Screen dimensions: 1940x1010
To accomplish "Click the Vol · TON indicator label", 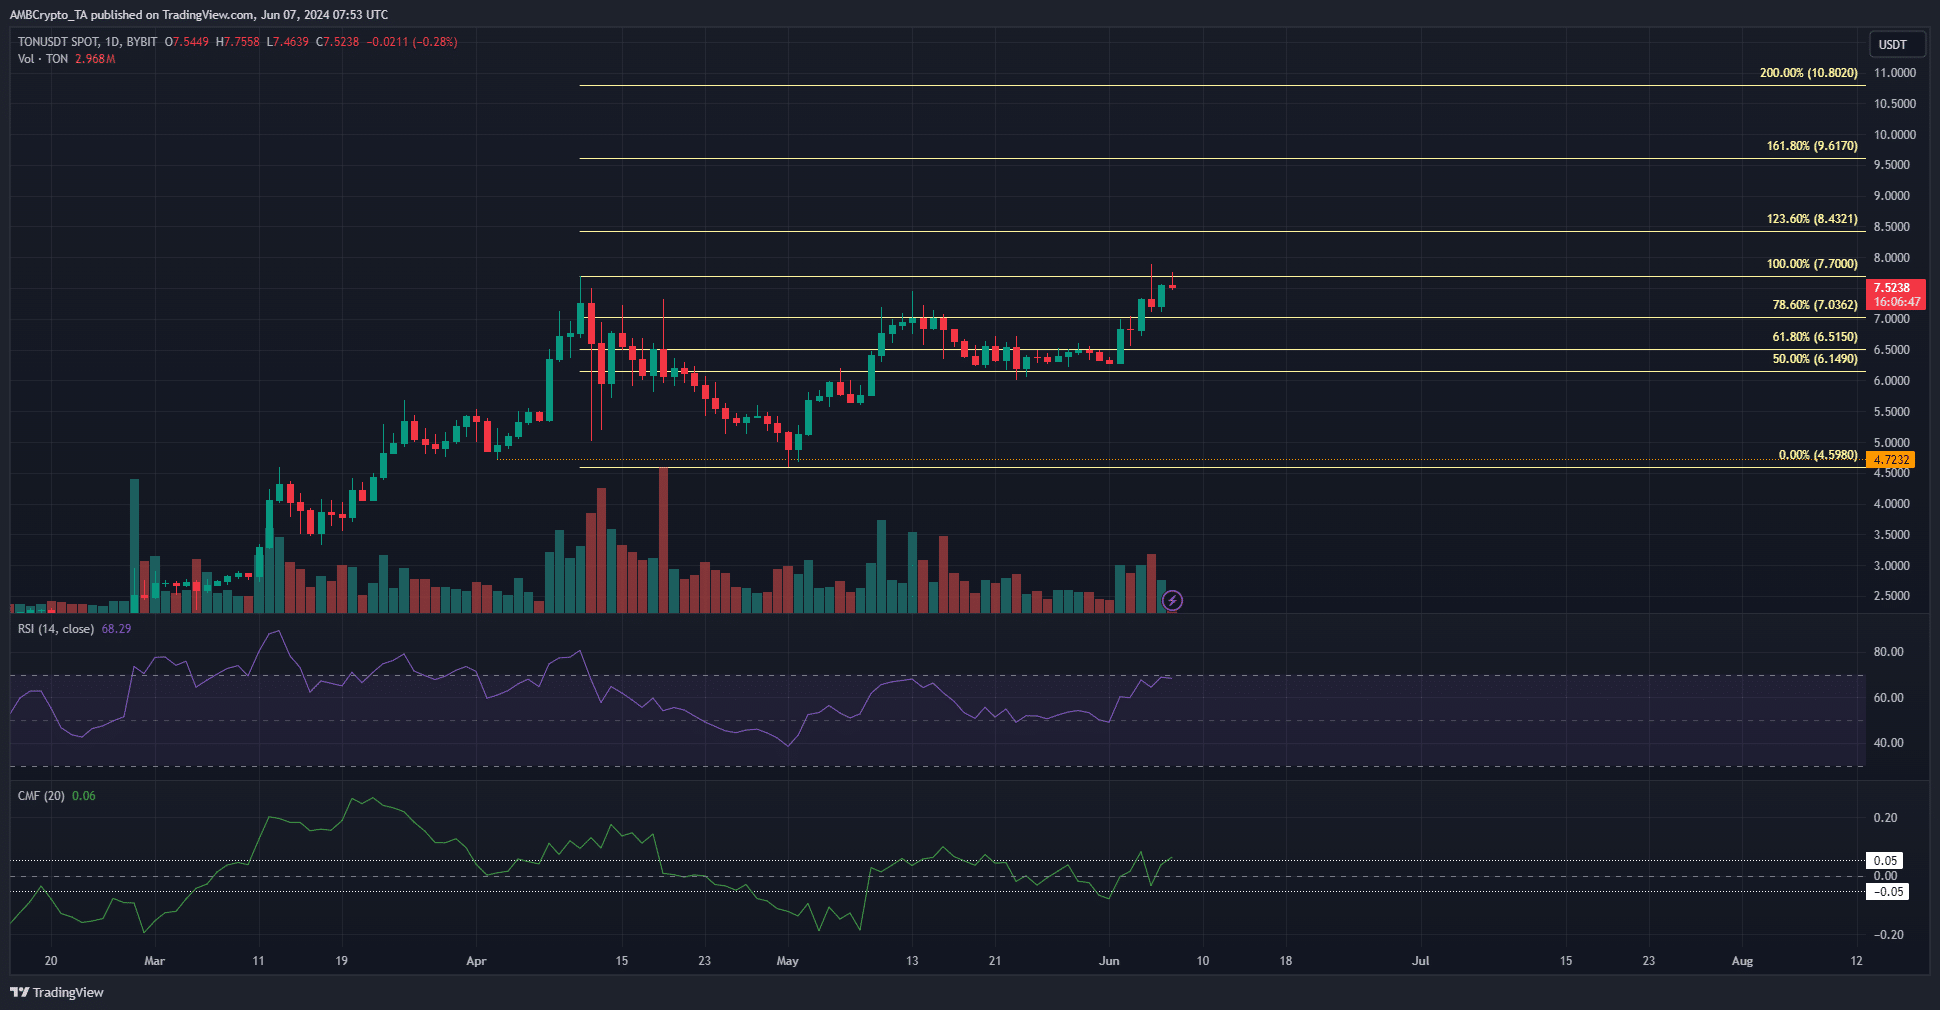I will point(43,59).
